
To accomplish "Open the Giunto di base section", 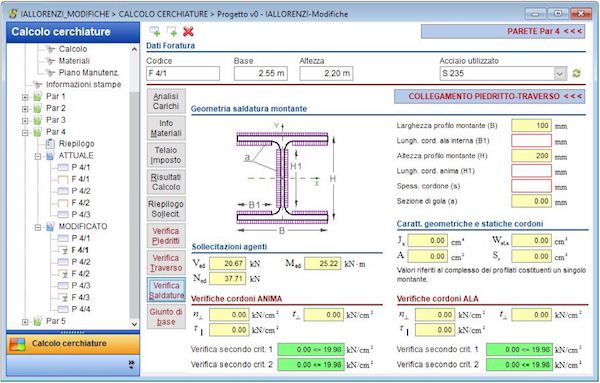I will pos(166,317).
